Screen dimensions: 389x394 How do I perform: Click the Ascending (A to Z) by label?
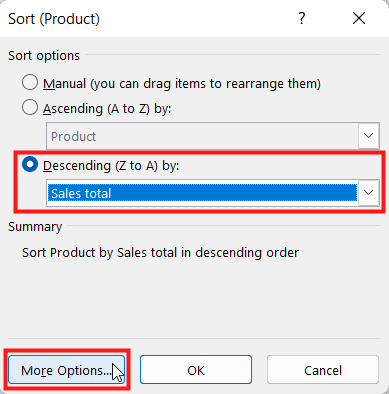107,109
